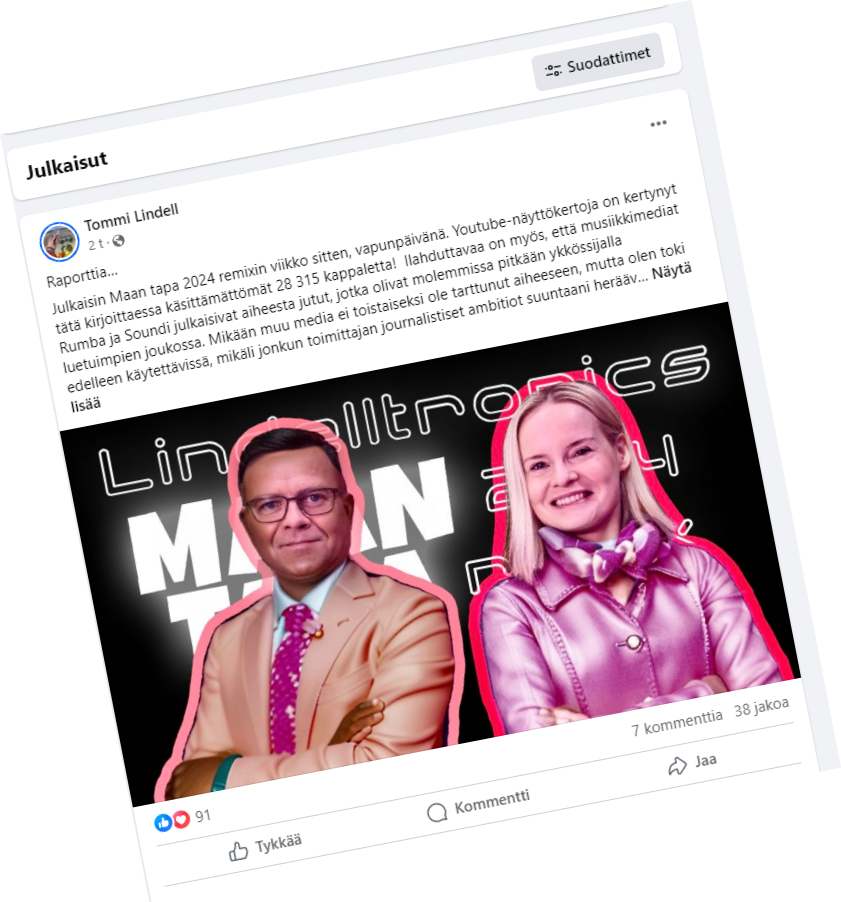Click the arrow share icon beside Jaa
The height and width of the screenshot is (902, 841).
(677, 766)
